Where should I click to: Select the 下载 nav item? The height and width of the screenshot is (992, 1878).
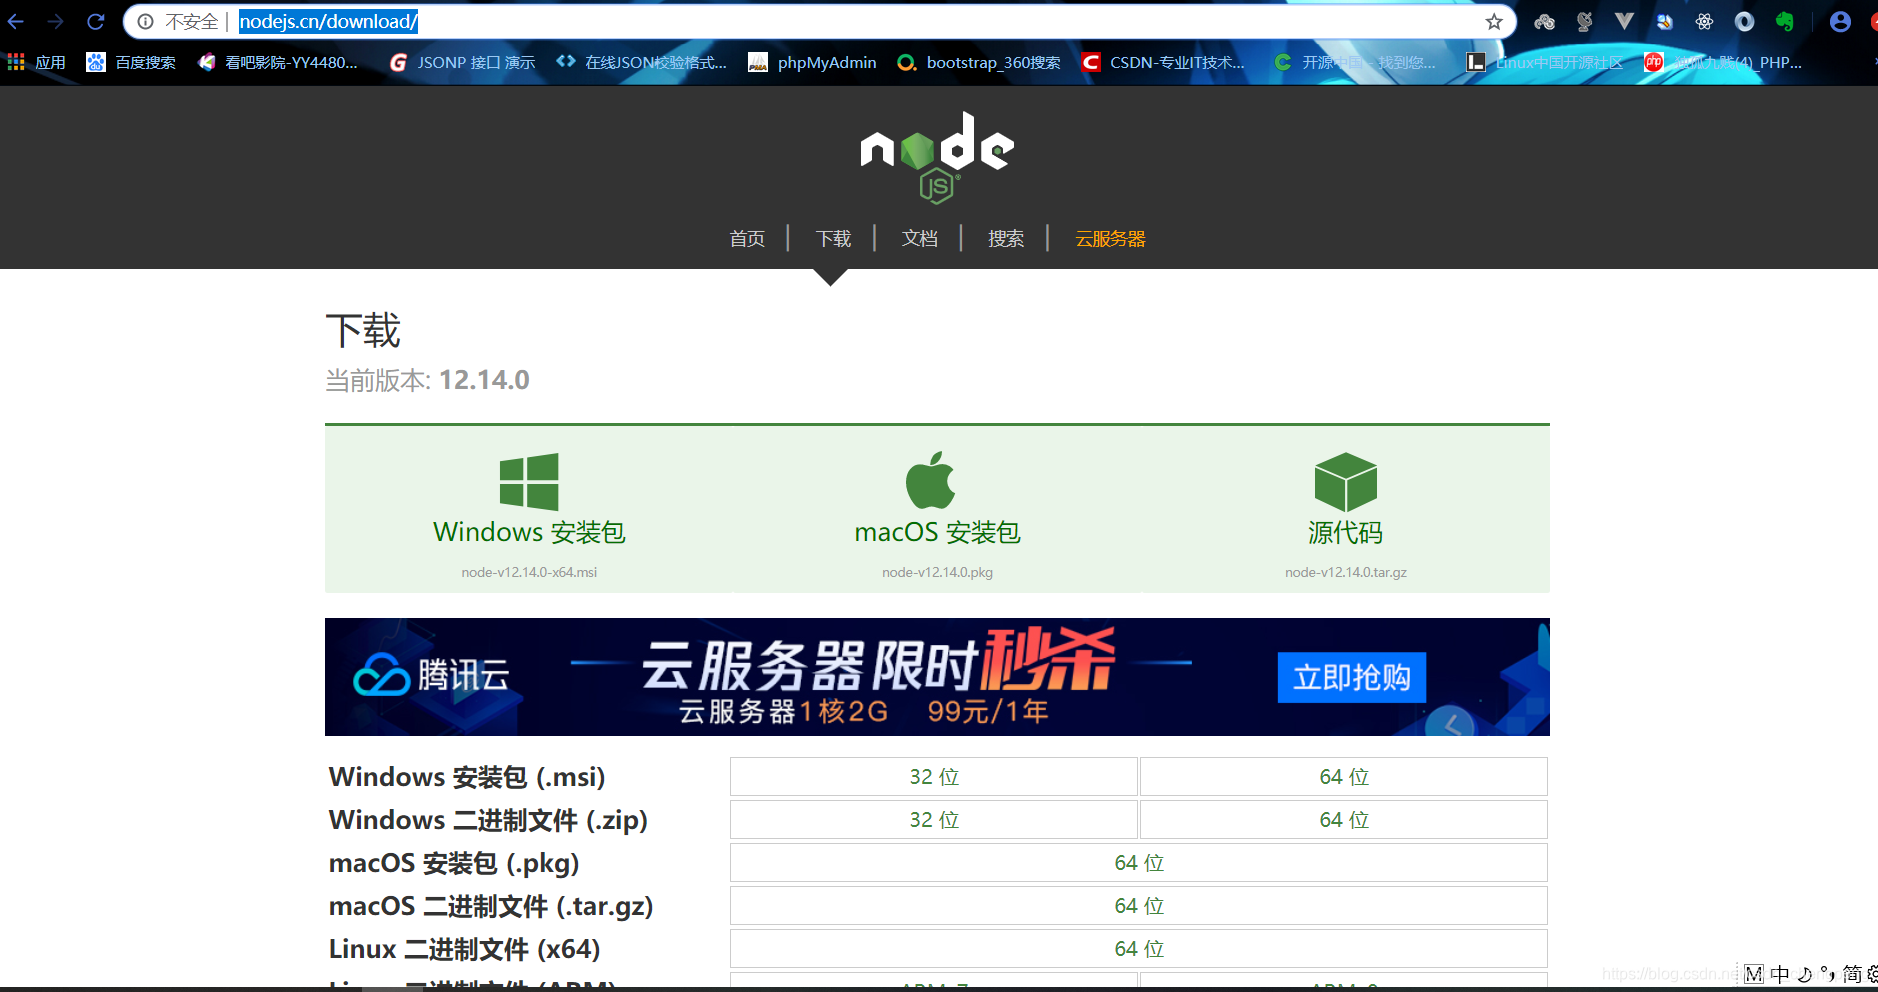pos(833,238)
